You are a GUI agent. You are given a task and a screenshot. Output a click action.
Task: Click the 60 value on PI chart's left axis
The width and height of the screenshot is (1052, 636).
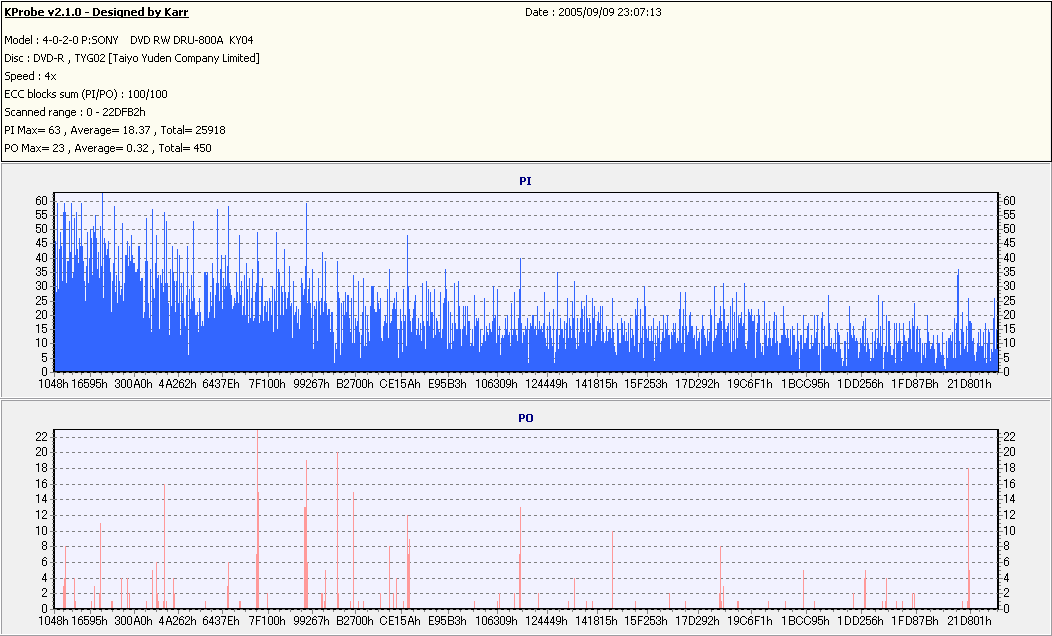tap(42, 201)
